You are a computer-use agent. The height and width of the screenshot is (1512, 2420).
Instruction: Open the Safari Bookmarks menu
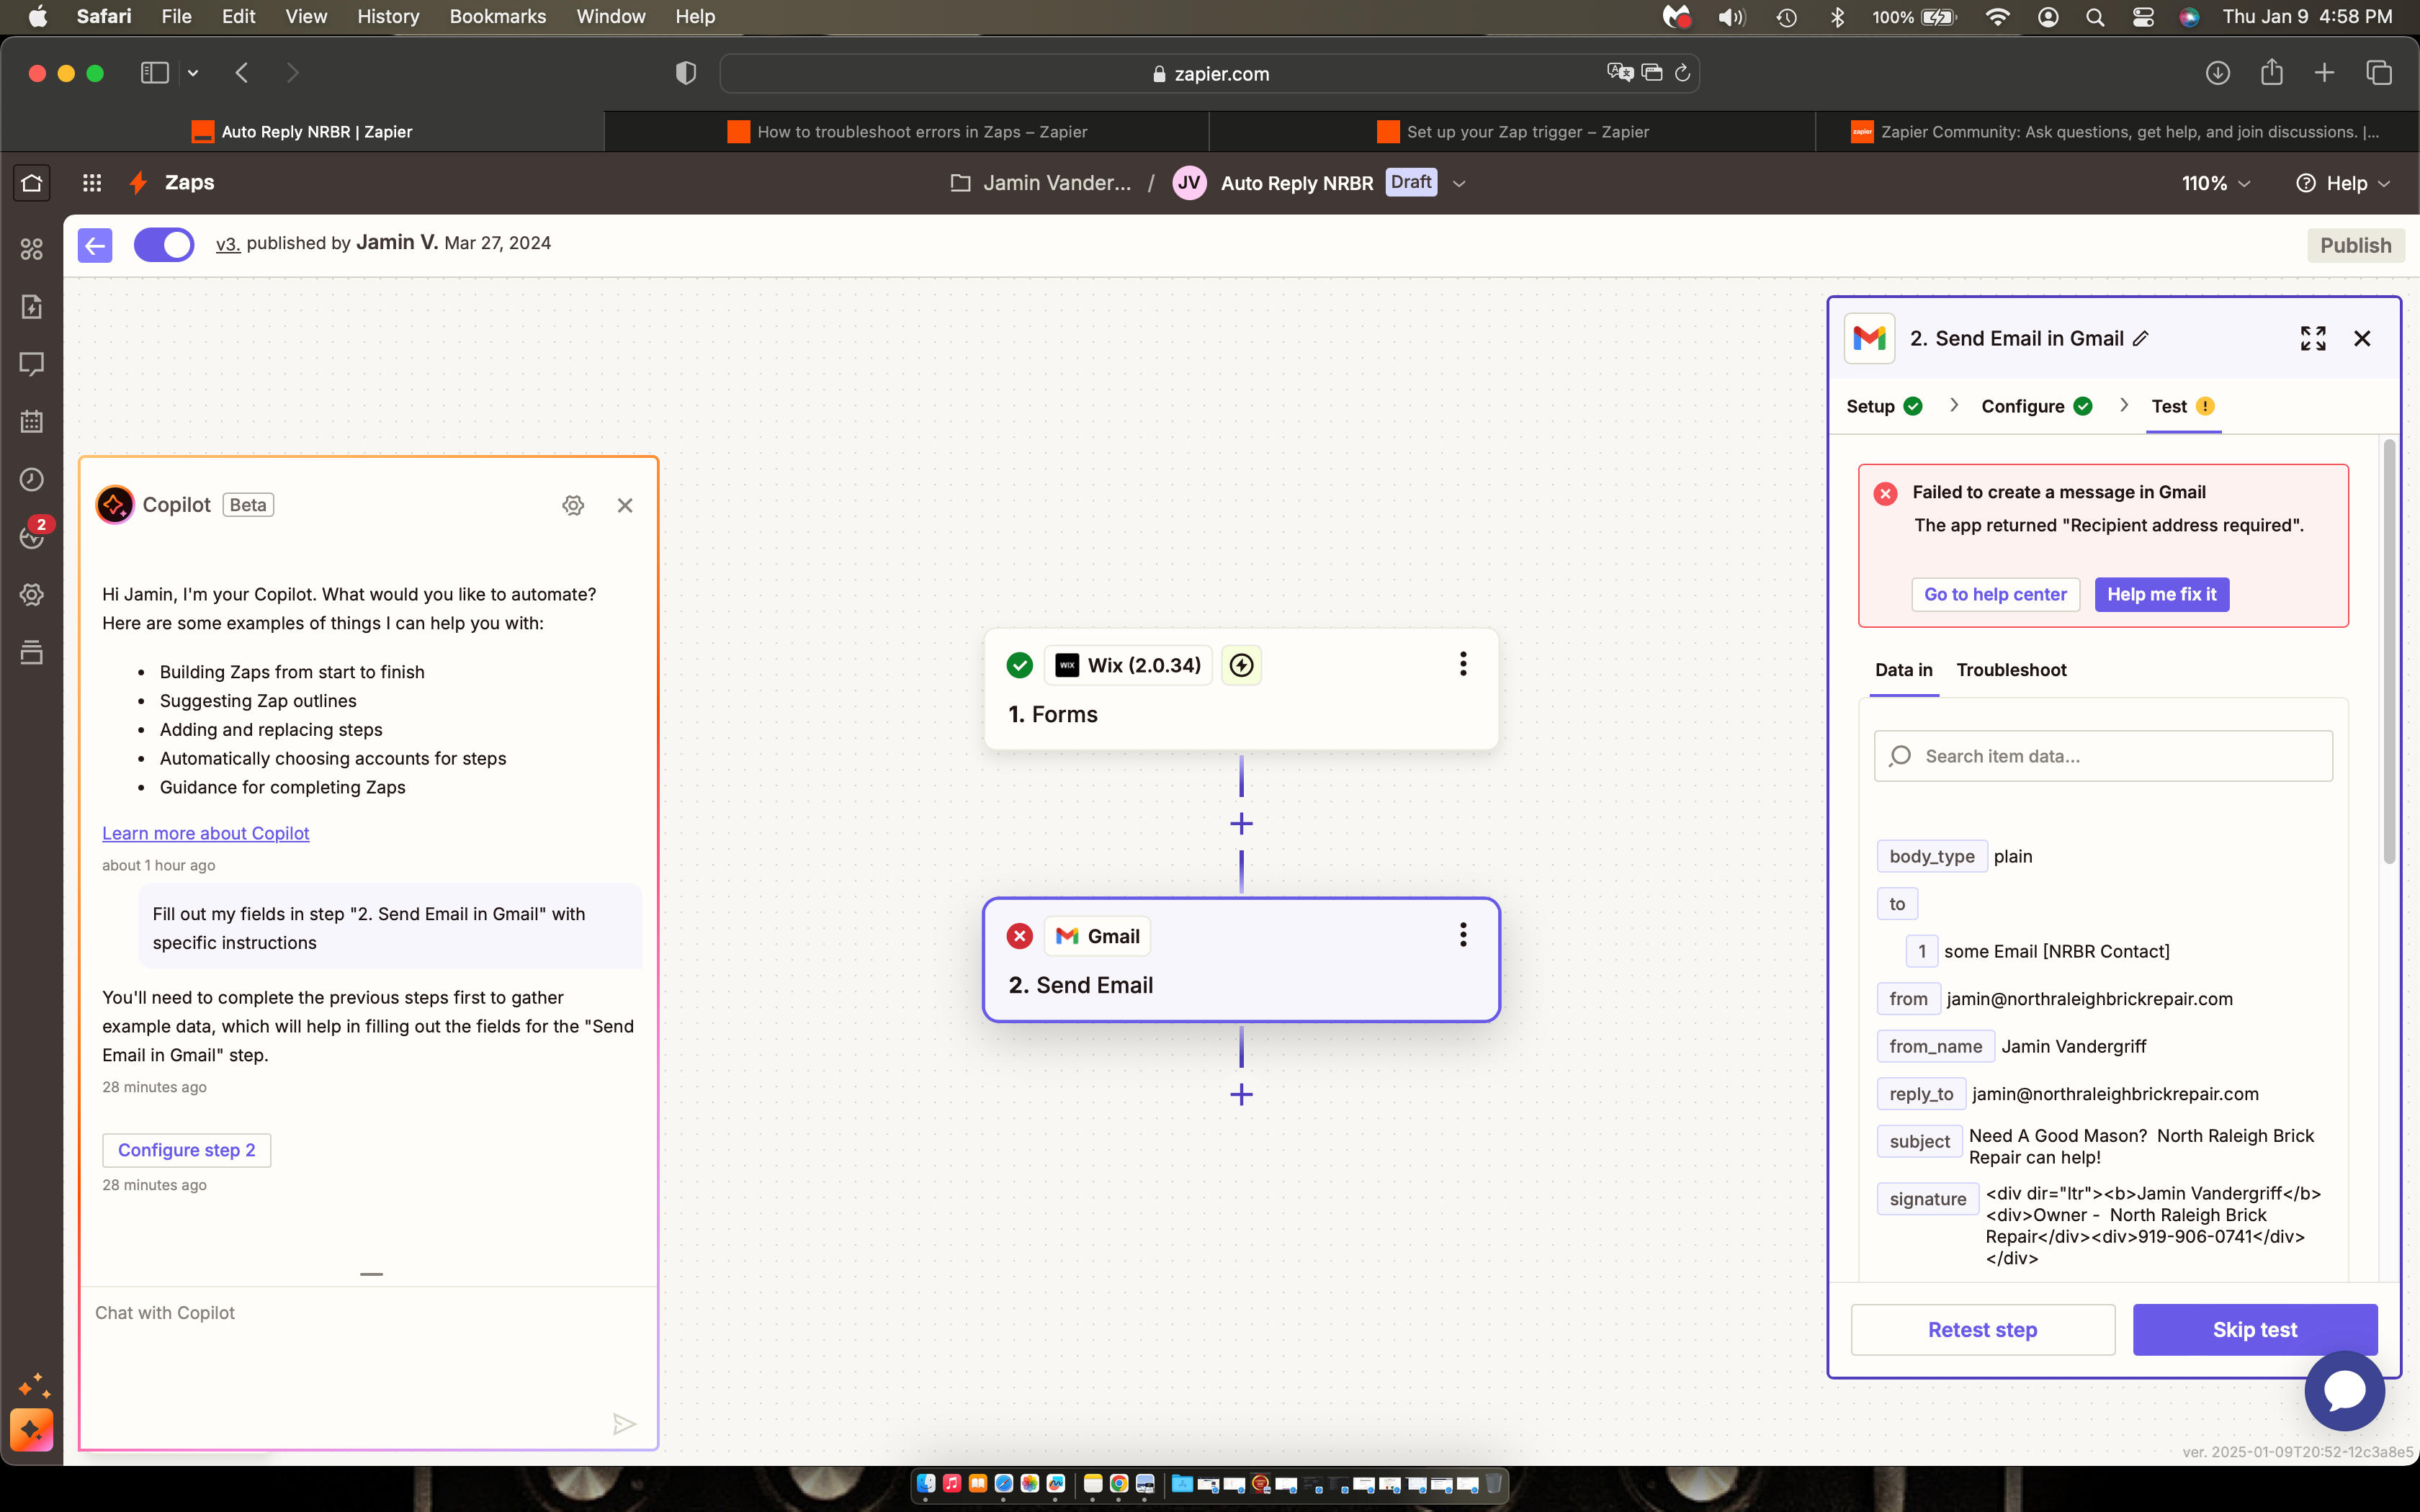497,16
